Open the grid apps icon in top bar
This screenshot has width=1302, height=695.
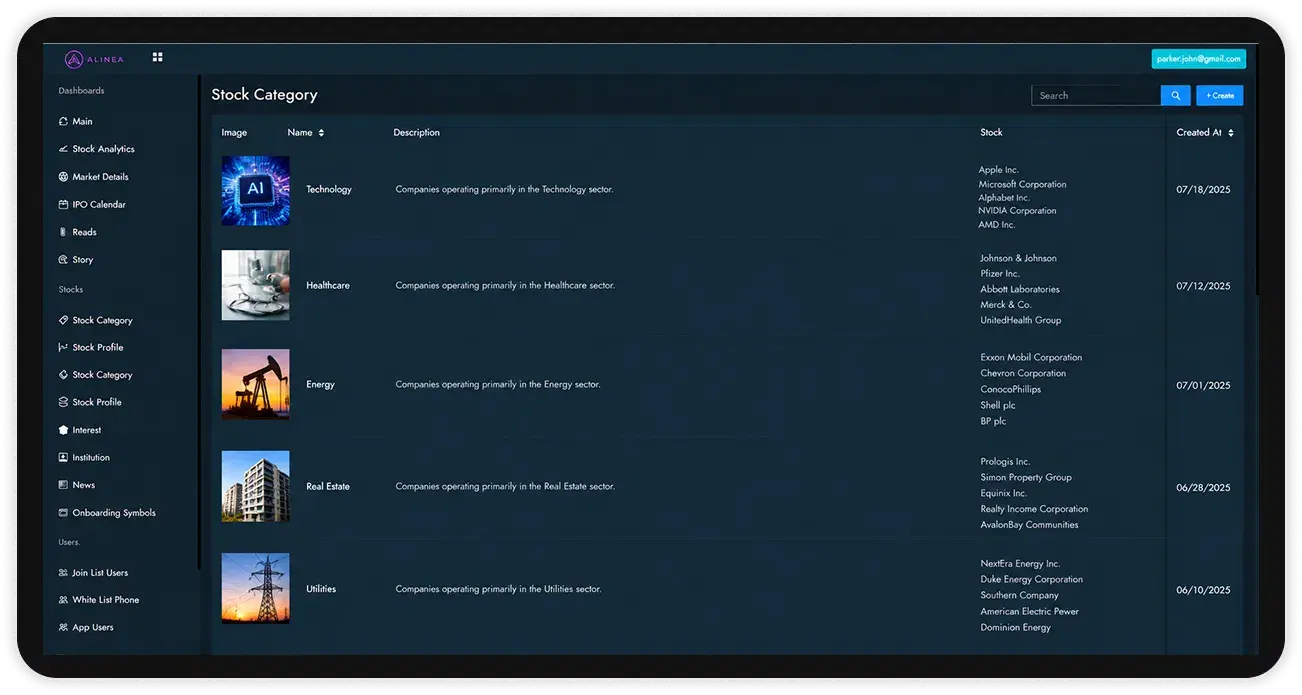tap(157, 57)
